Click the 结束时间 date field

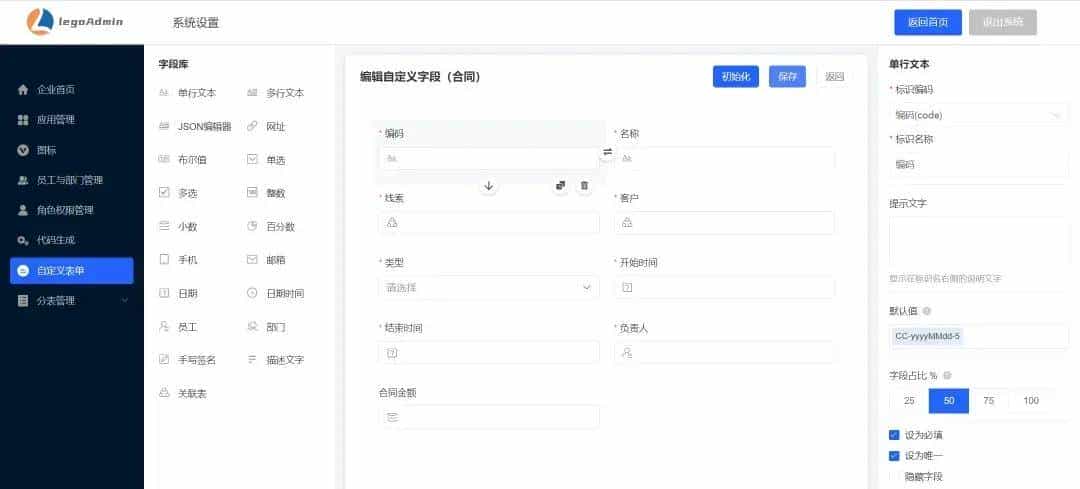pyautogui.click(x=488, y=353)
